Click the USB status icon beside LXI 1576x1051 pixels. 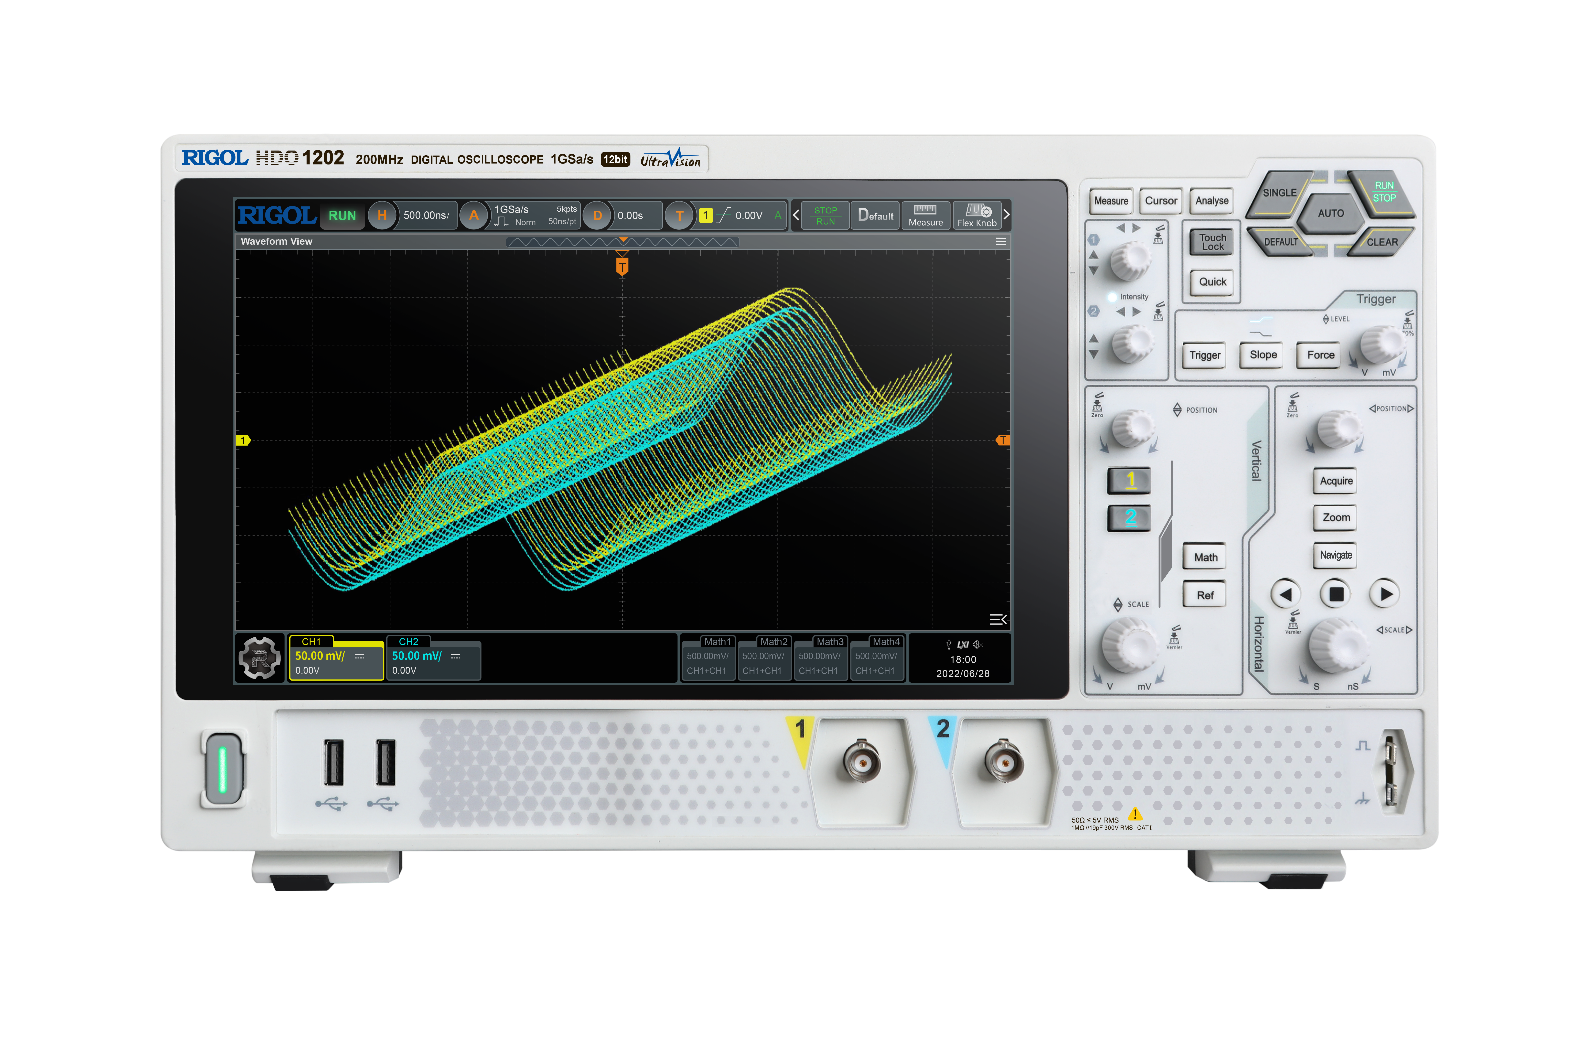(x=948, y=645)
